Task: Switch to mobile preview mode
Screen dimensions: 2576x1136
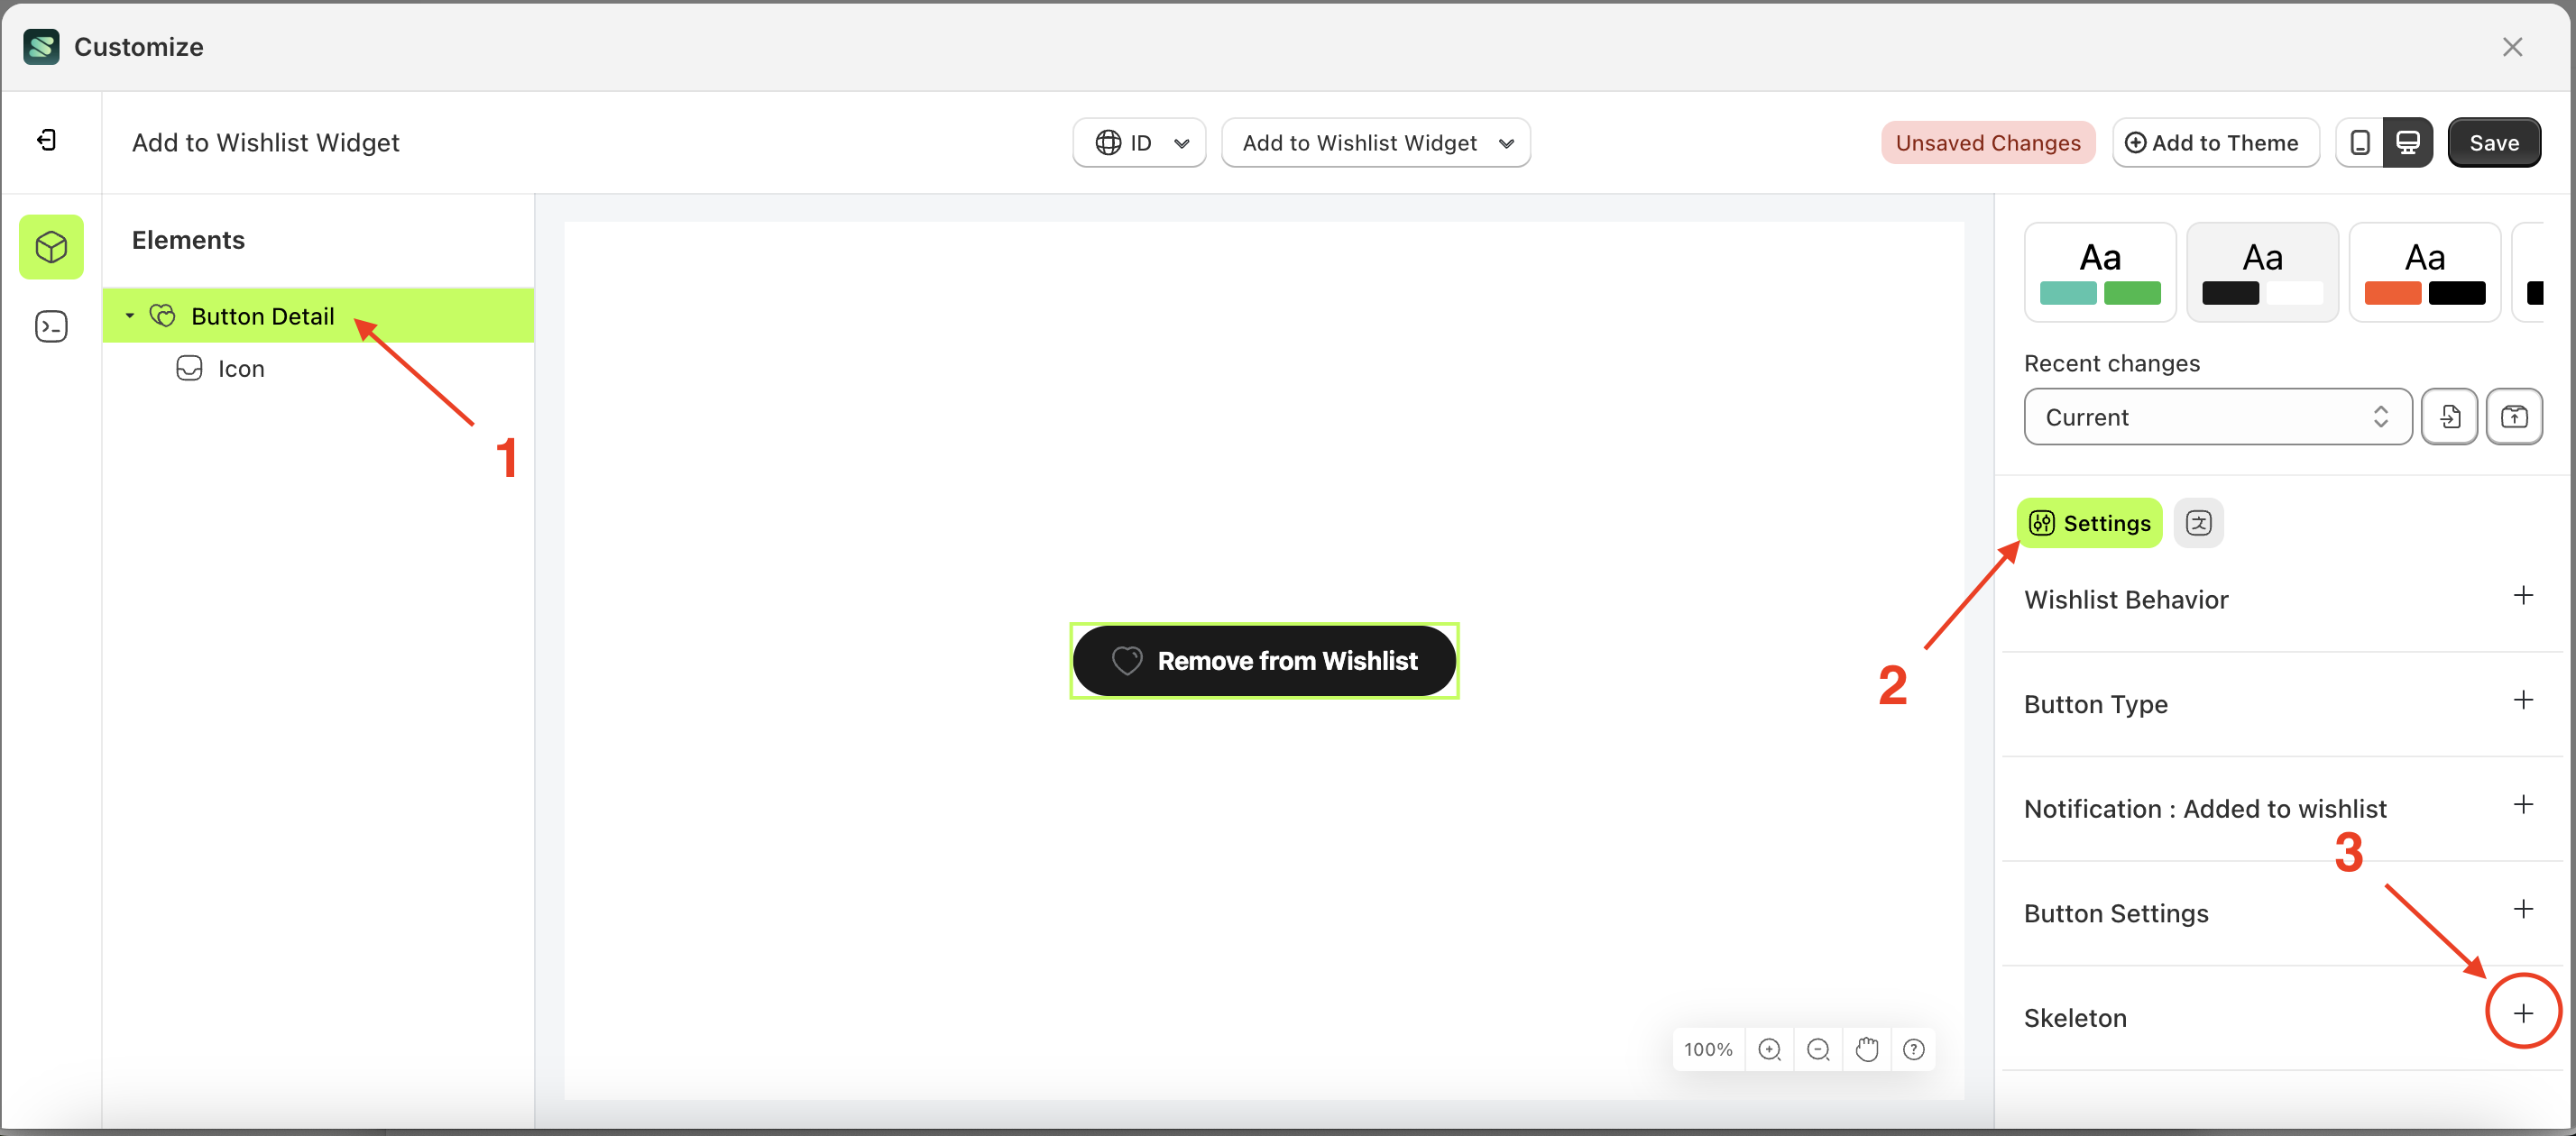Action: [x=2359, y=142]
